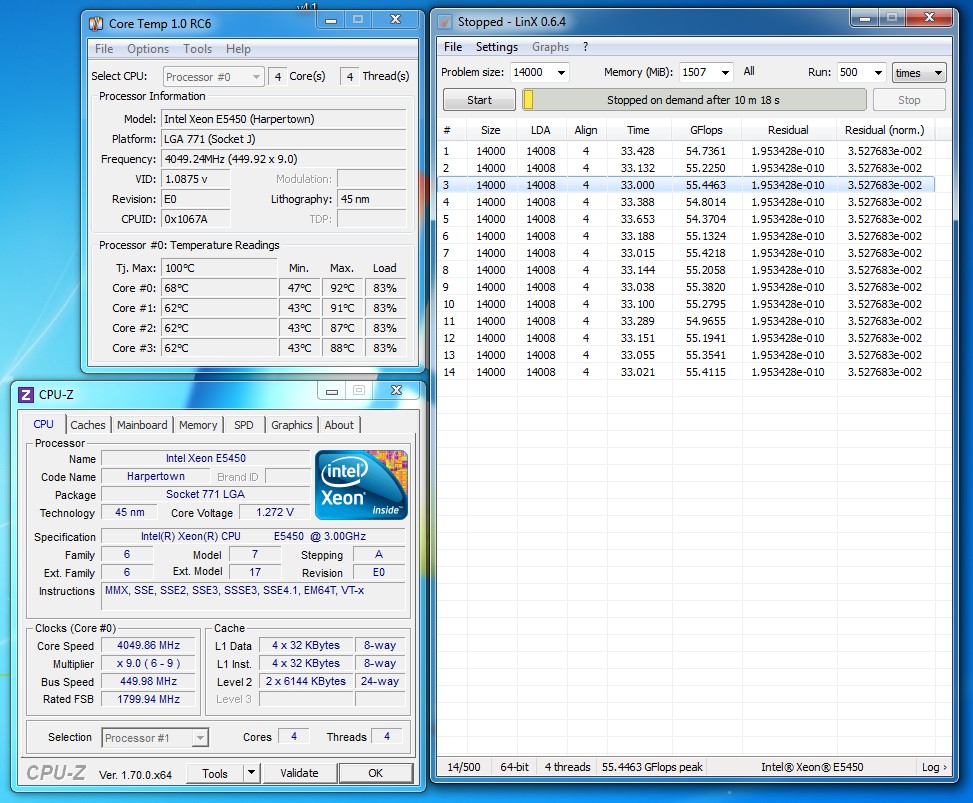
Task: Click the Residual (norm.) column header
Action: (884, 130)
